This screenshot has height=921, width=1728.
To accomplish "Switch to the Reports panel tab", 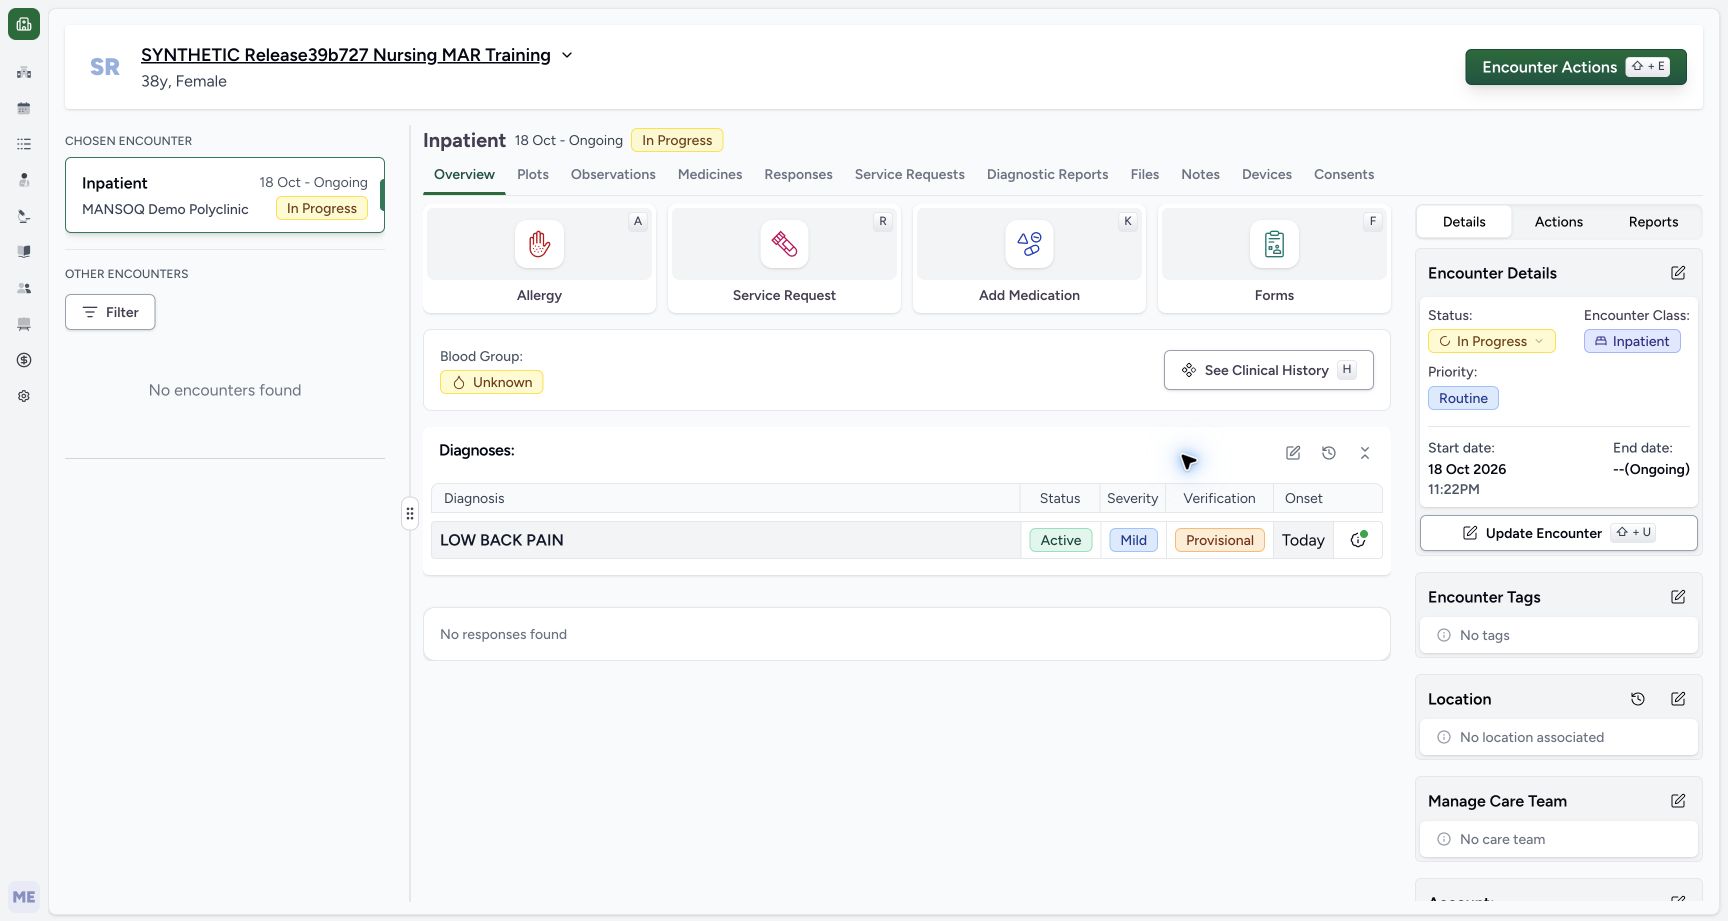I will (x=1653, y=222).
